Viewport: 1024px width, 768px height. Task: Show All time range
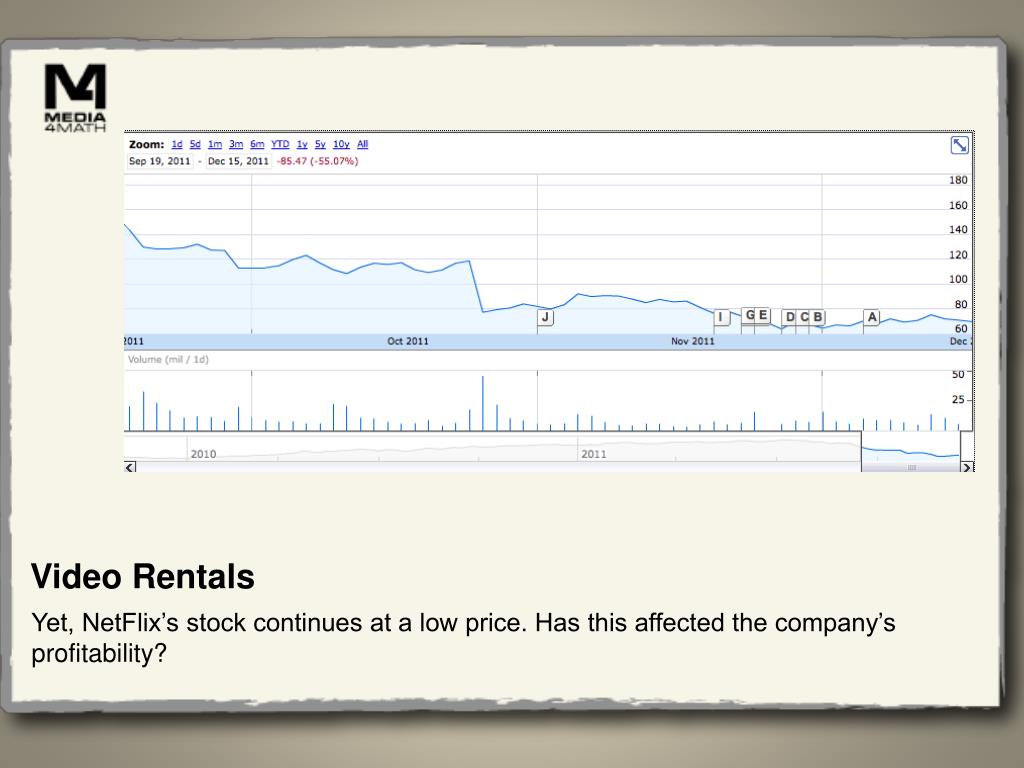(362, 144)
